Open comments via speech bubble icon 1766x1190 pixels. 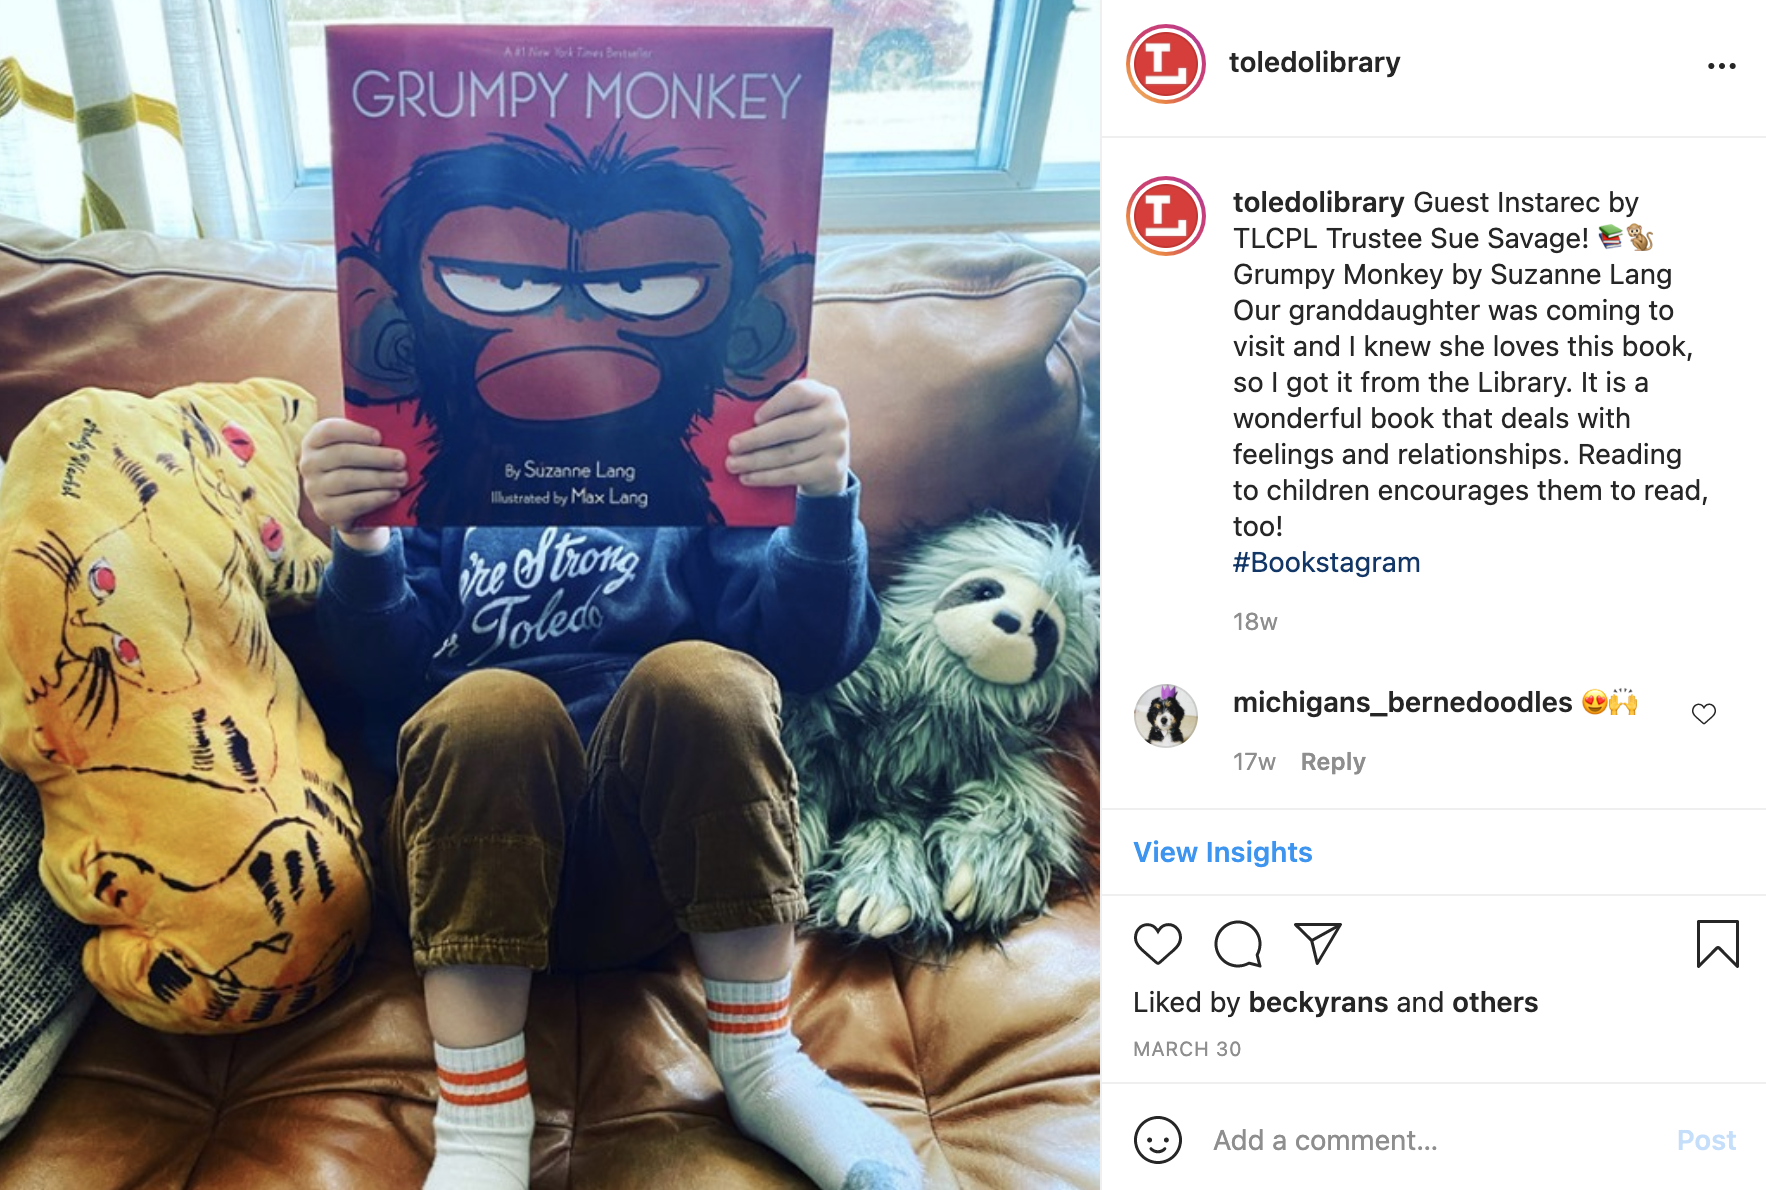click(x=1238, y=943)
